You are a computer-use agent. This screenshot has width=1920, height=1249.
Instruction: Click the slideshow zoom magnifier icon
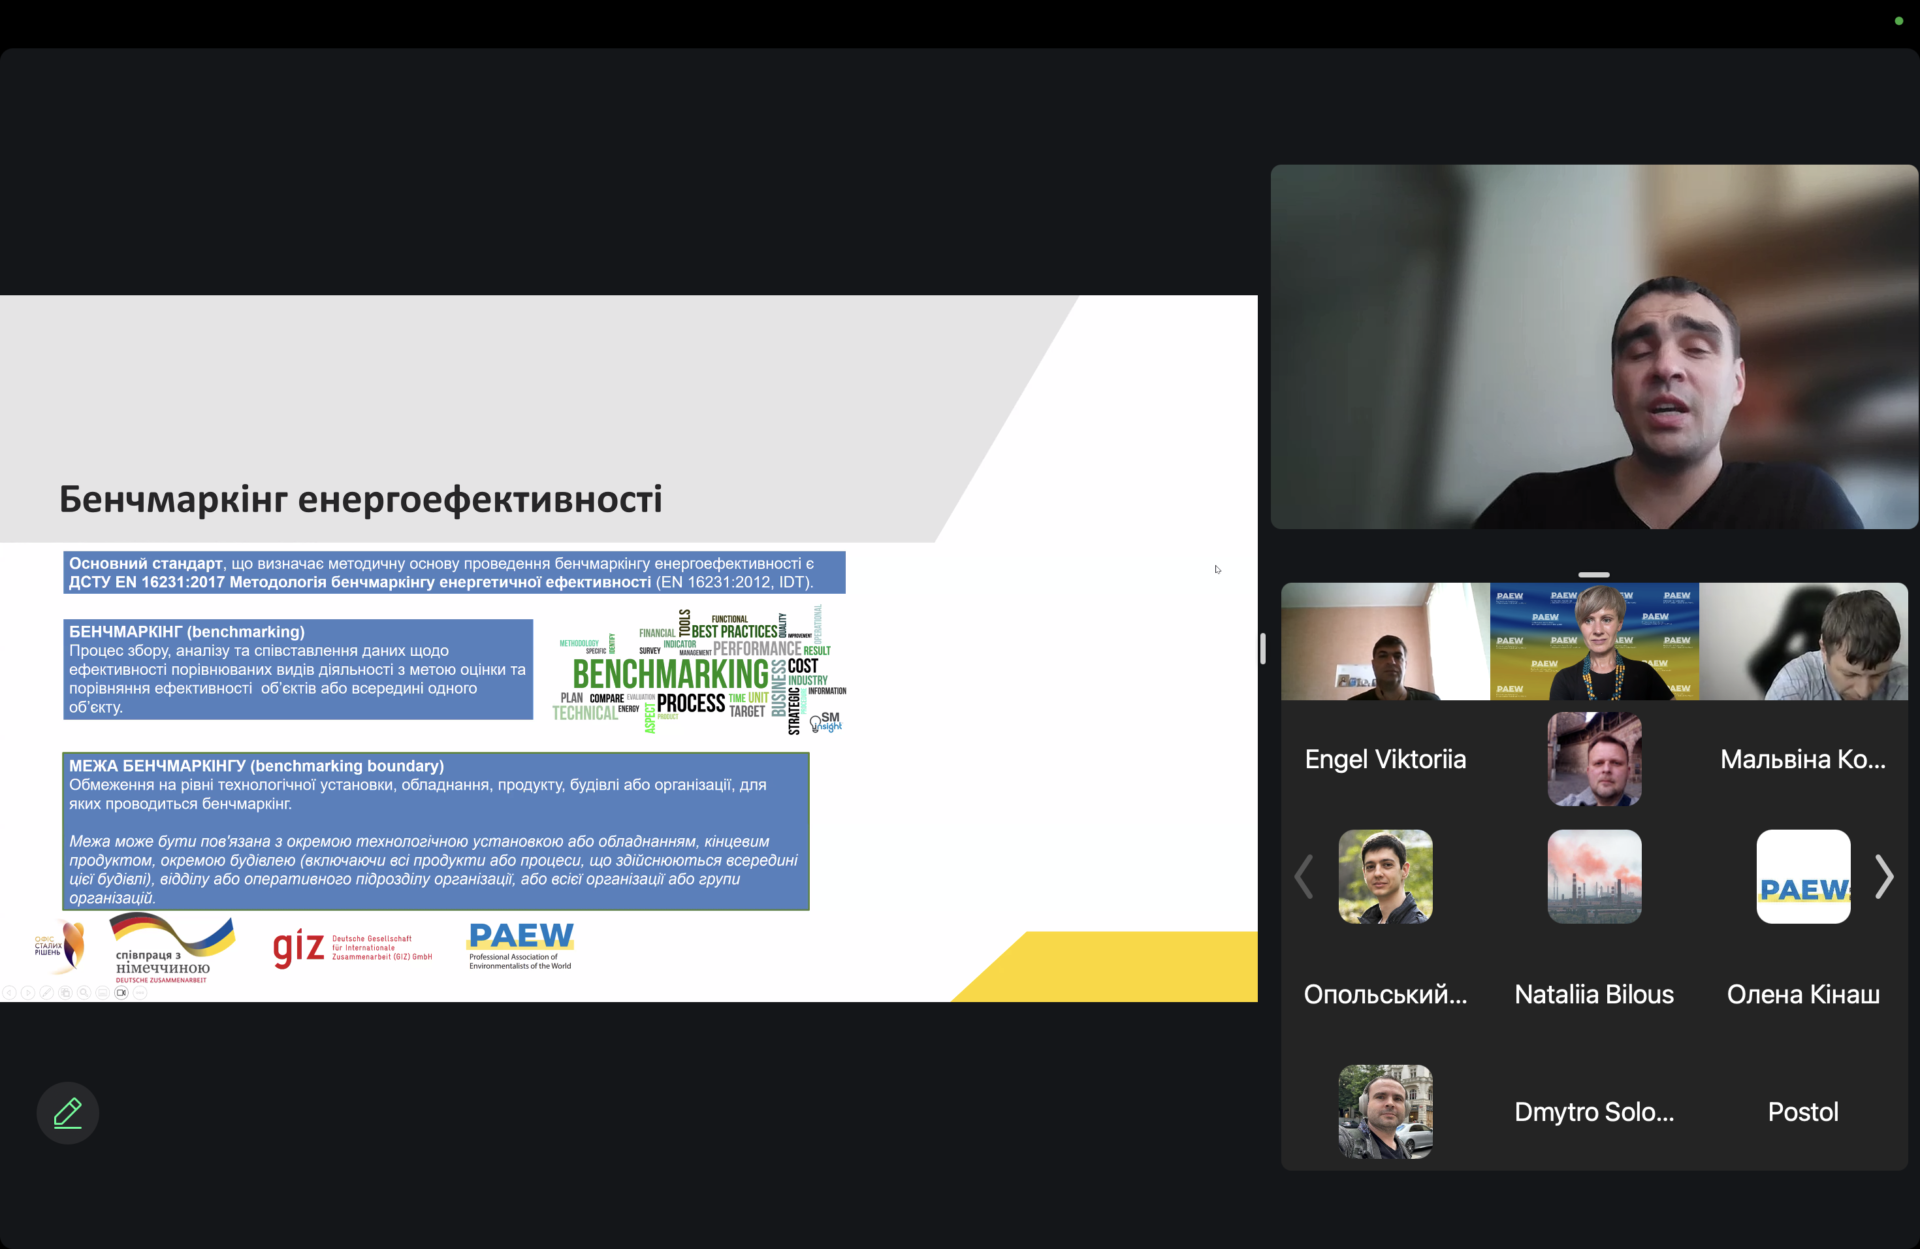[x=84, y=993]
